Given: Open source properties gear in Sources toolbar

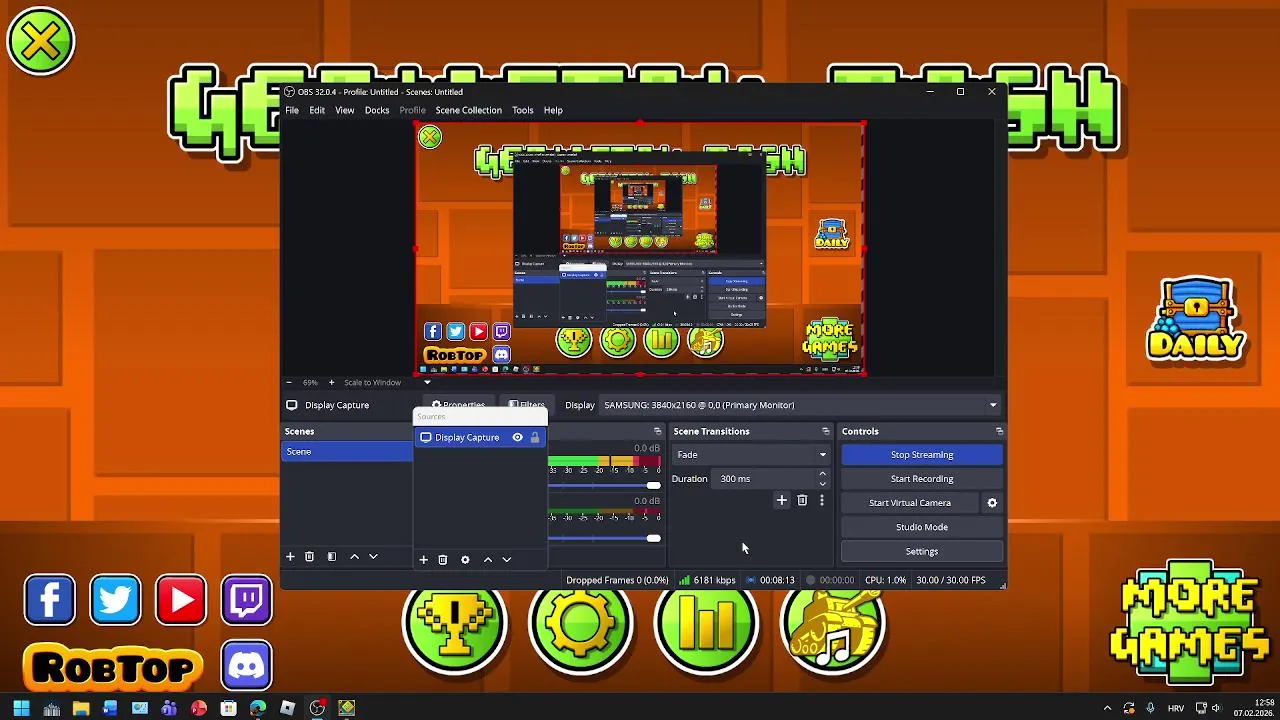Looking at the screenshot, I should (465, 560).
